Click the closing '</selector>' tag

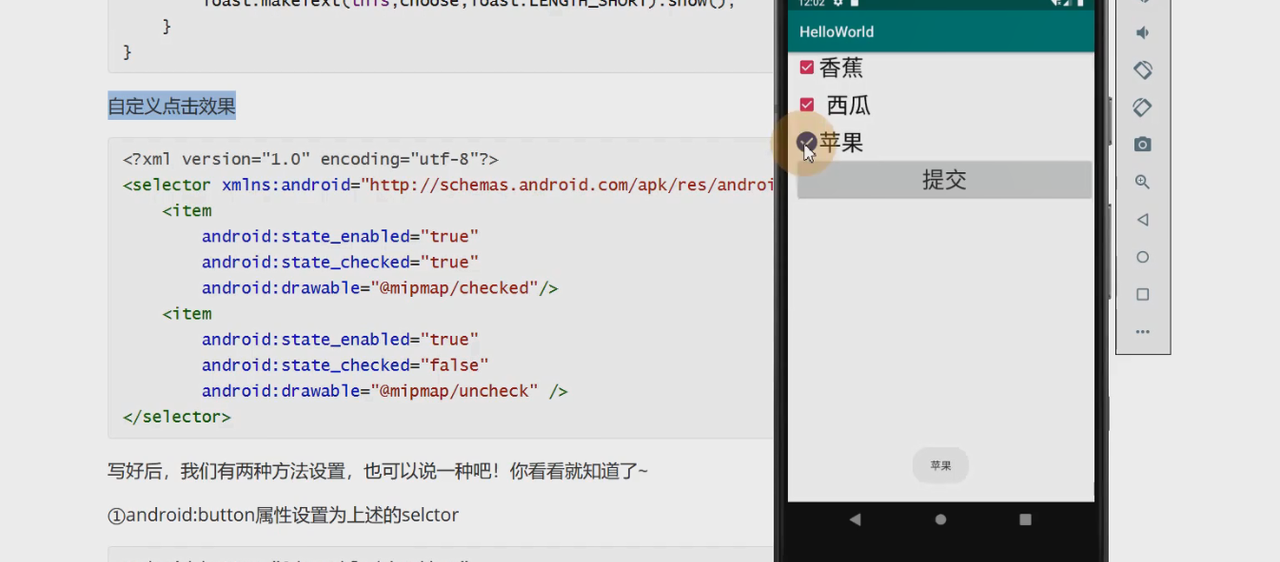[177, 417]
